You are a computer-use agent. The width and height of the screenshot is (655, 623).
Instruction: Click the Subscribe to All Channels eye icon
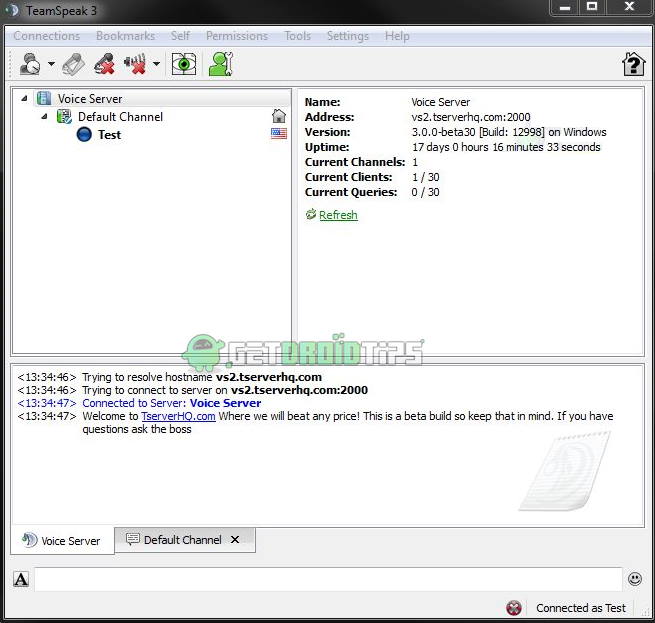pos(184,64)
